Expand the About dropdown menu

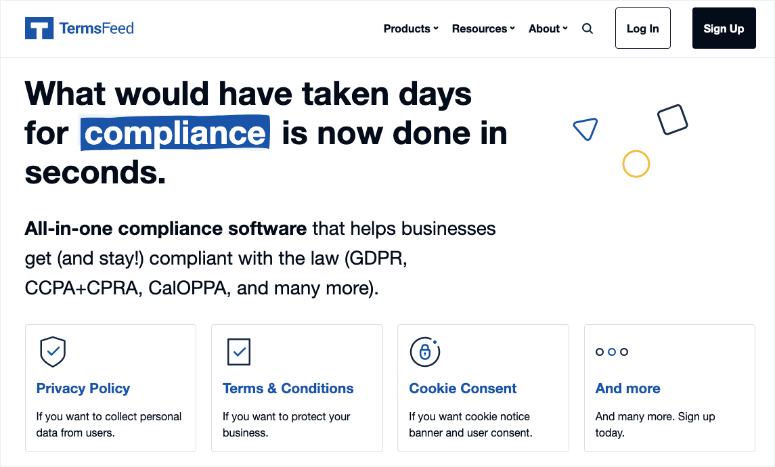548,29
